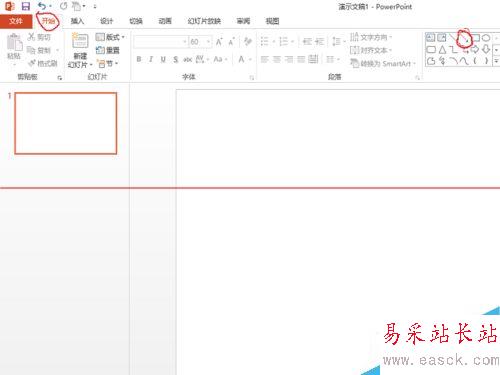The image size is (500, 375).
Task: Open the font group dialog launcher
Action: (x=252, y=78)
